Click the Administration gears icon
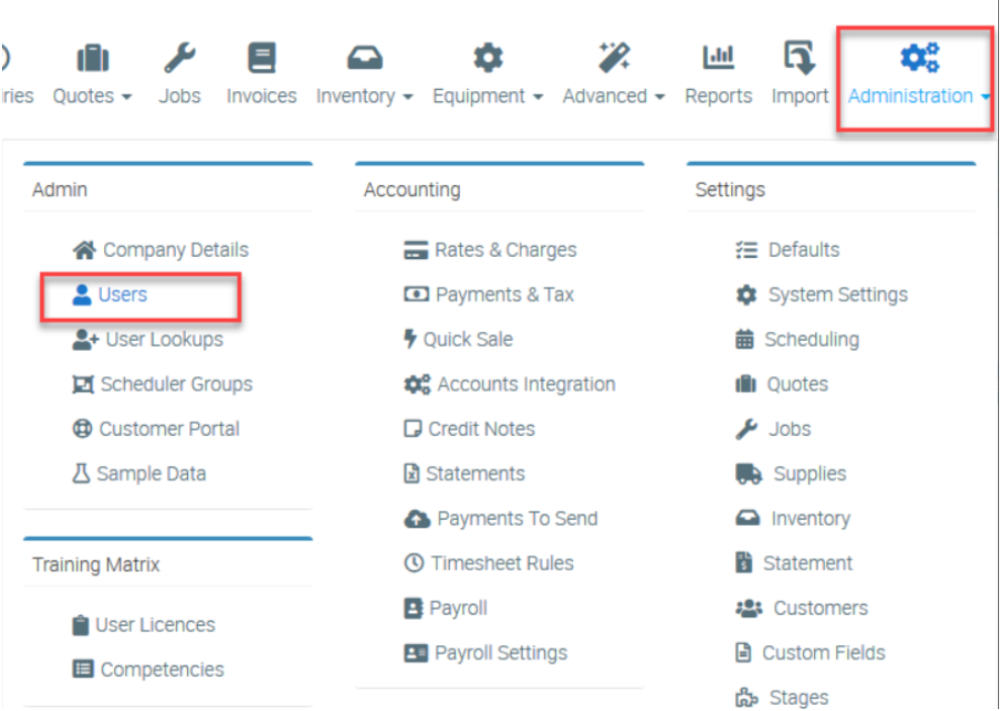The height and width of the screenshot is (711, 1000). [919, 58]
